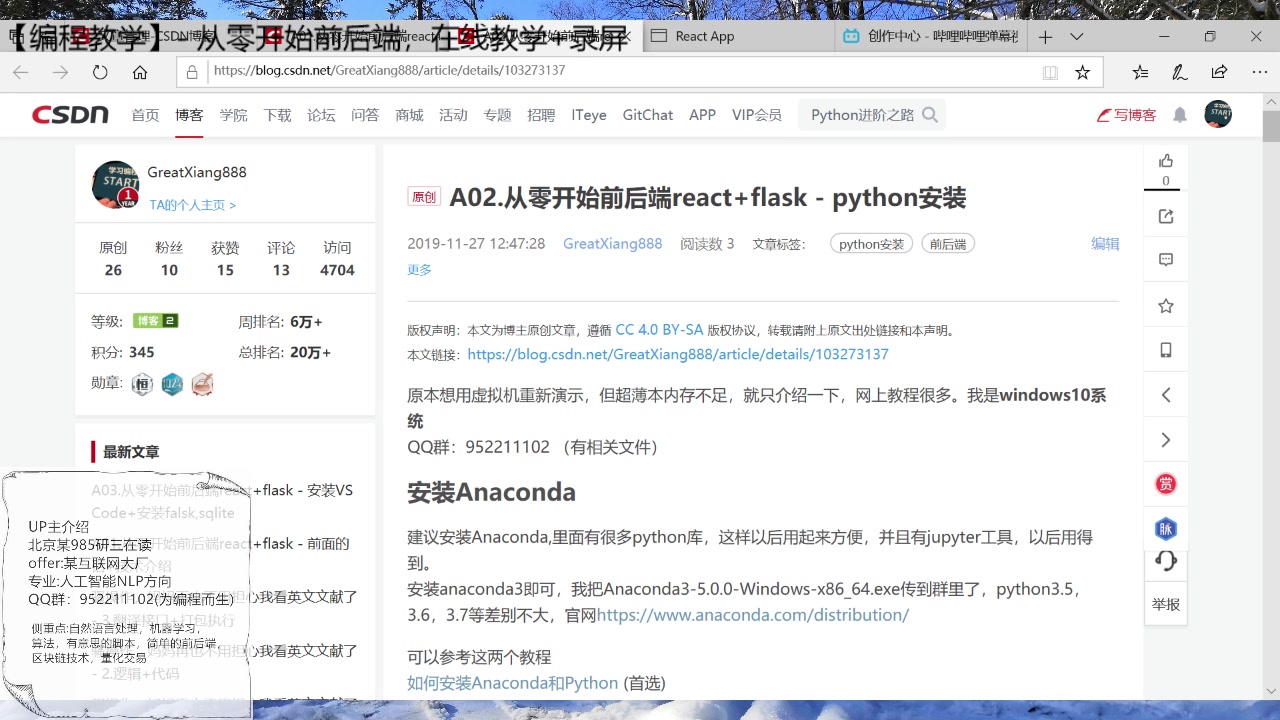Image resolution: width=1280 pixels, height=720 pixels.
Task: Share this page via browser share icon
Action: click(x=1219, y=72)
